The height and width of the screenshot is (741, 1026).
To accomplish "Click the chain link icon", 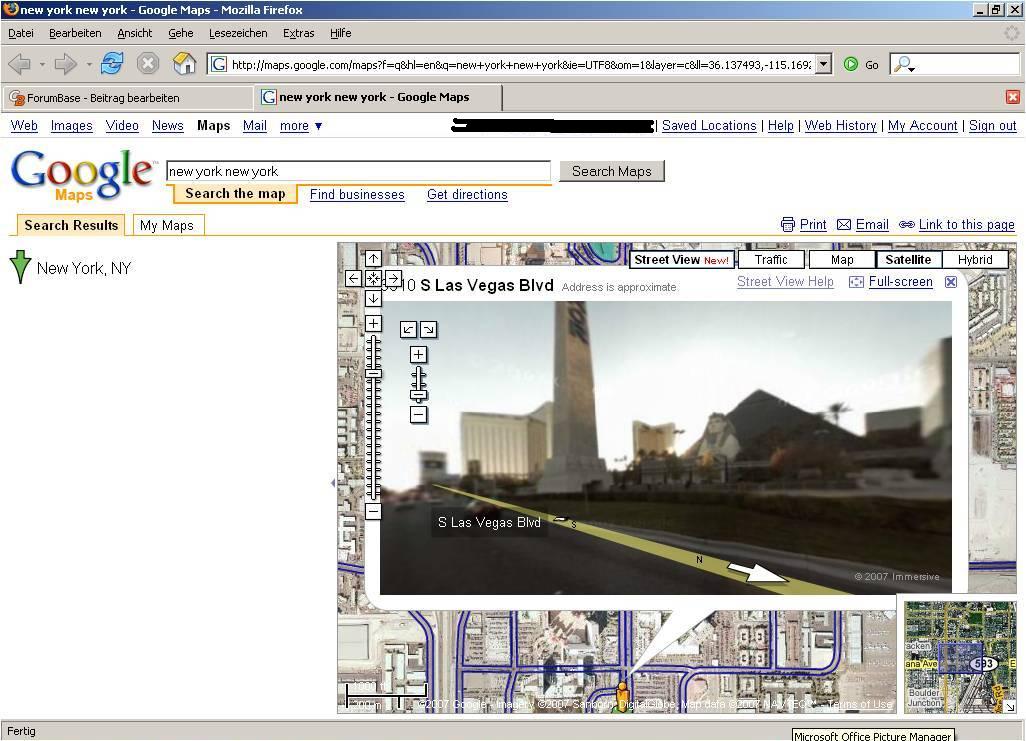I will (906, 225).
